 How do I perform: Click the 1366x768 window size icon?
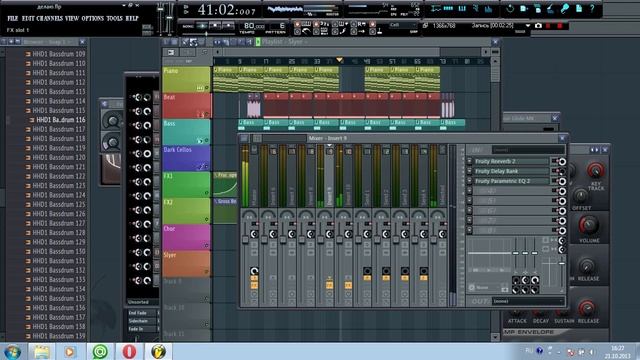click(425, 26)
